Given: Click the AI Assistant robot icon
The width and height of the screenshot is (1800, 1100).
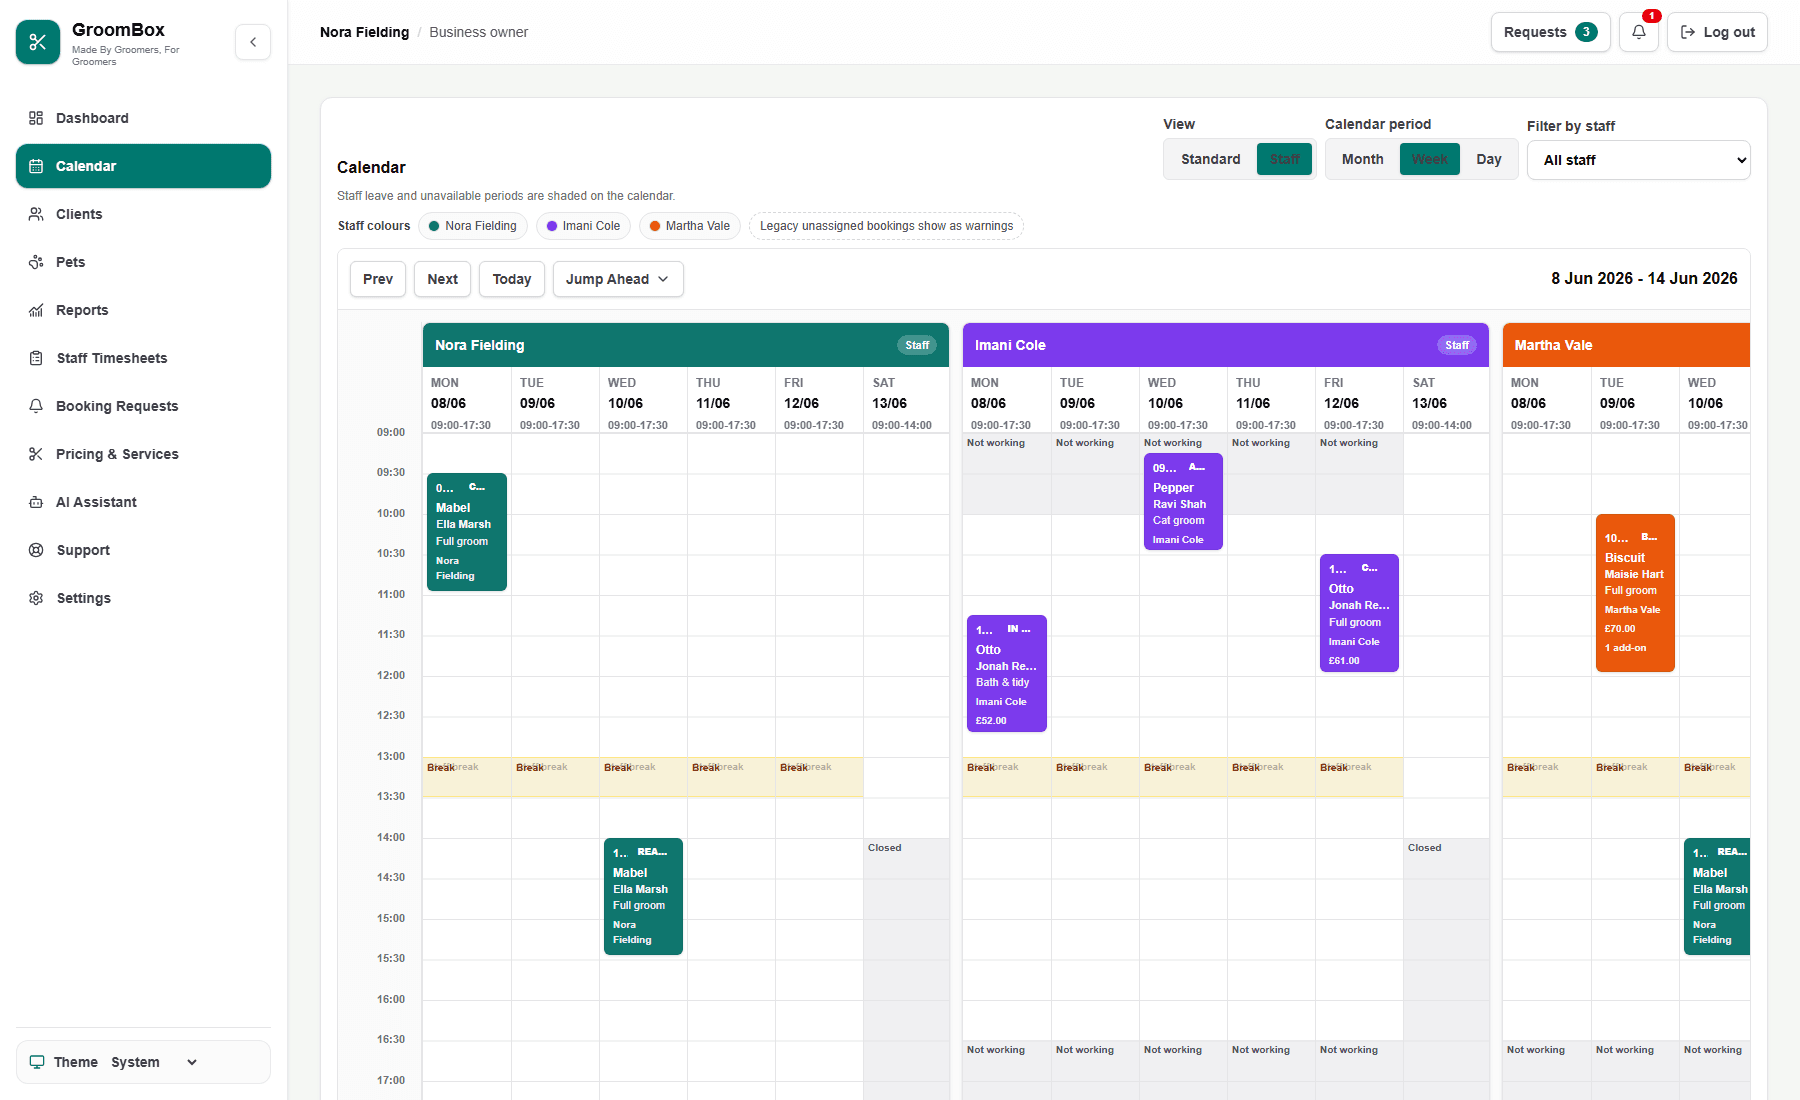Looking at the screenshot, I should pos(36,502).
